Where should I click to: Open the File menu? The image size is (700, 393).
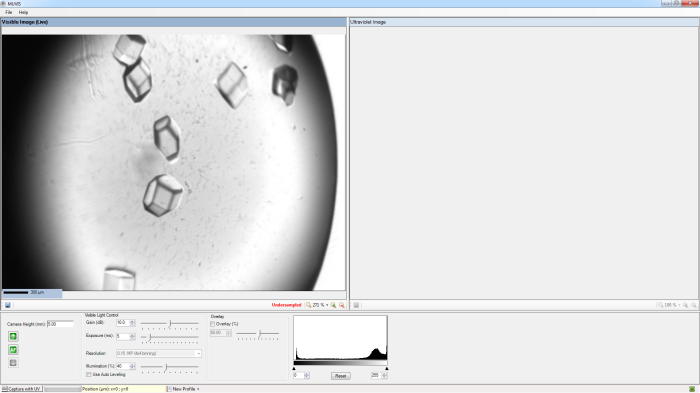[8, 13]
